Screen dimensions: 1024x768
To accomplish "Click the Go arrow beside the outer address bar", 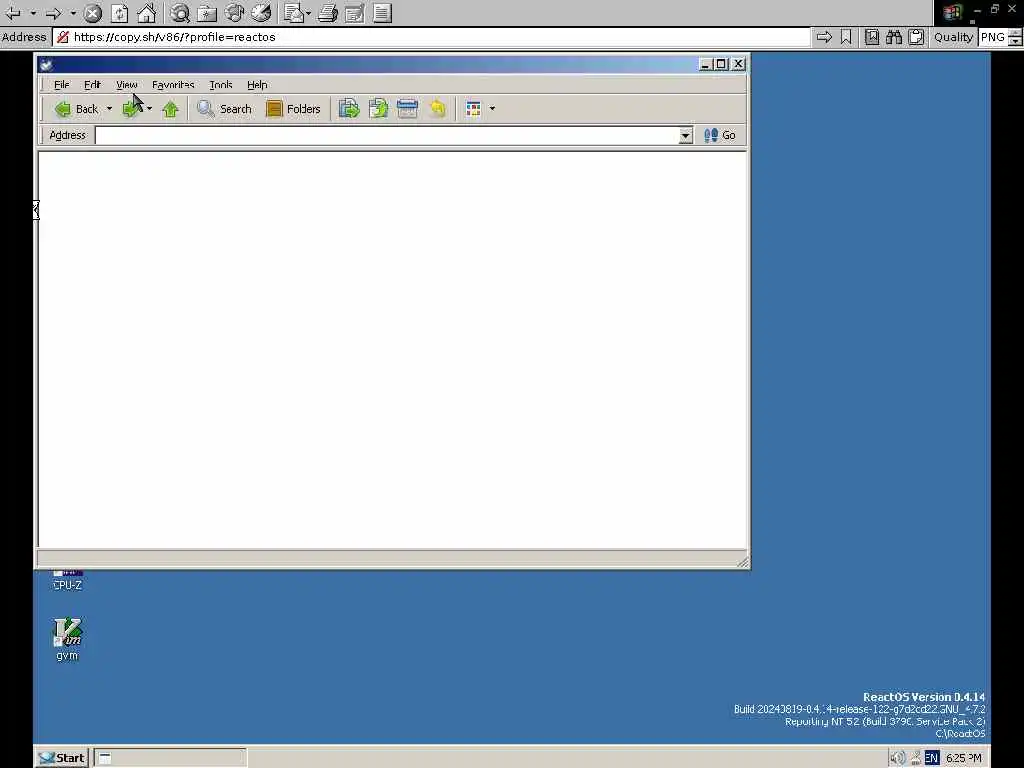I will coord(824,37).
